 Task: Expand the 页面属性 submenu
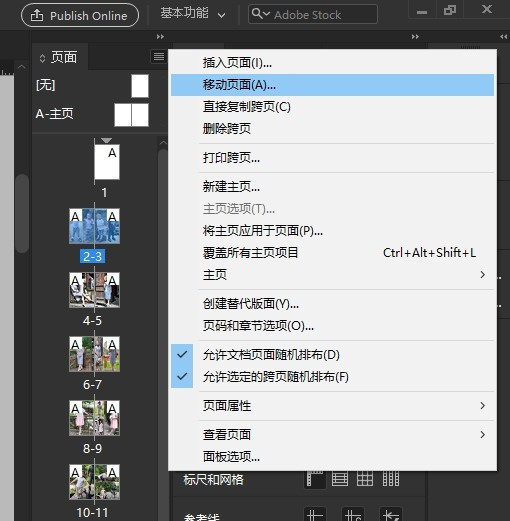[x=332, y=406]
